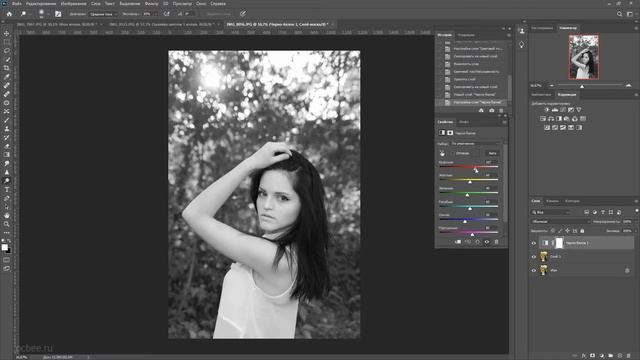Enable airbrush mode icon in options bar
This screenshot has height=360, width=640.
167,14
